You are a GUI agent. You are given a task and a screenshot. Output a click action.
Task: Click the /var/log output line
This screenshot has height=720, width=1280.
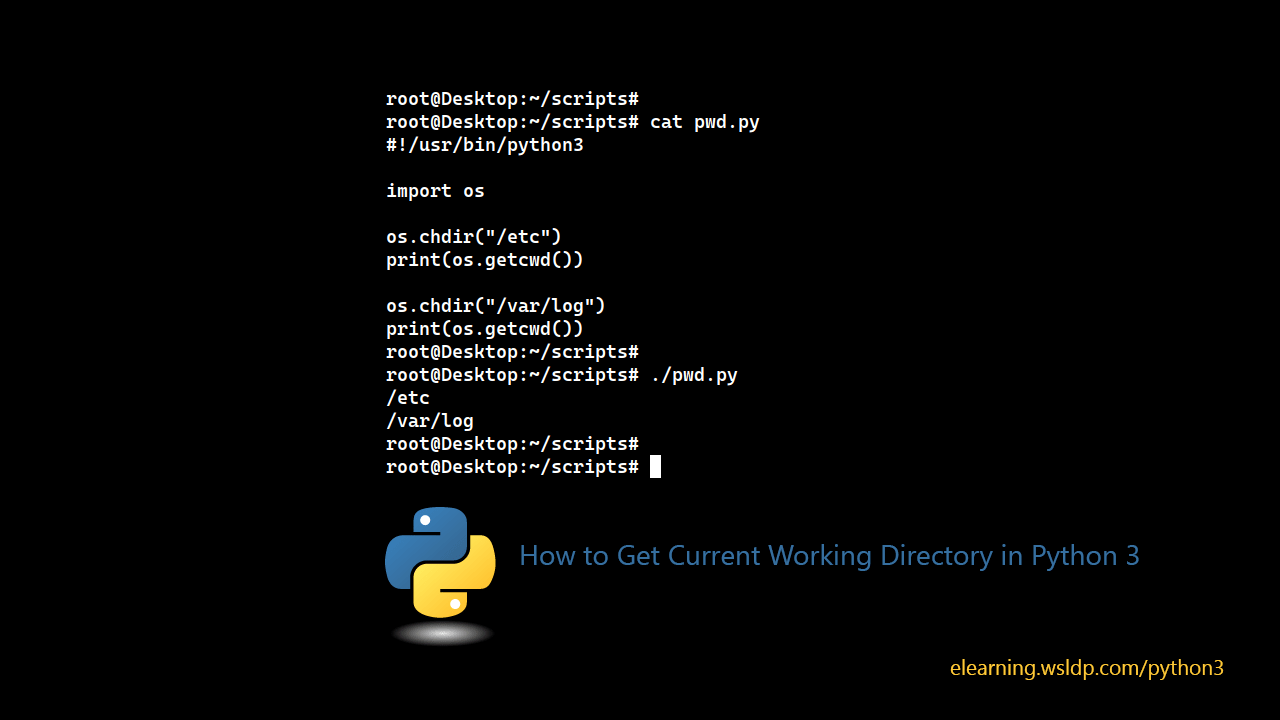point(429,421)
